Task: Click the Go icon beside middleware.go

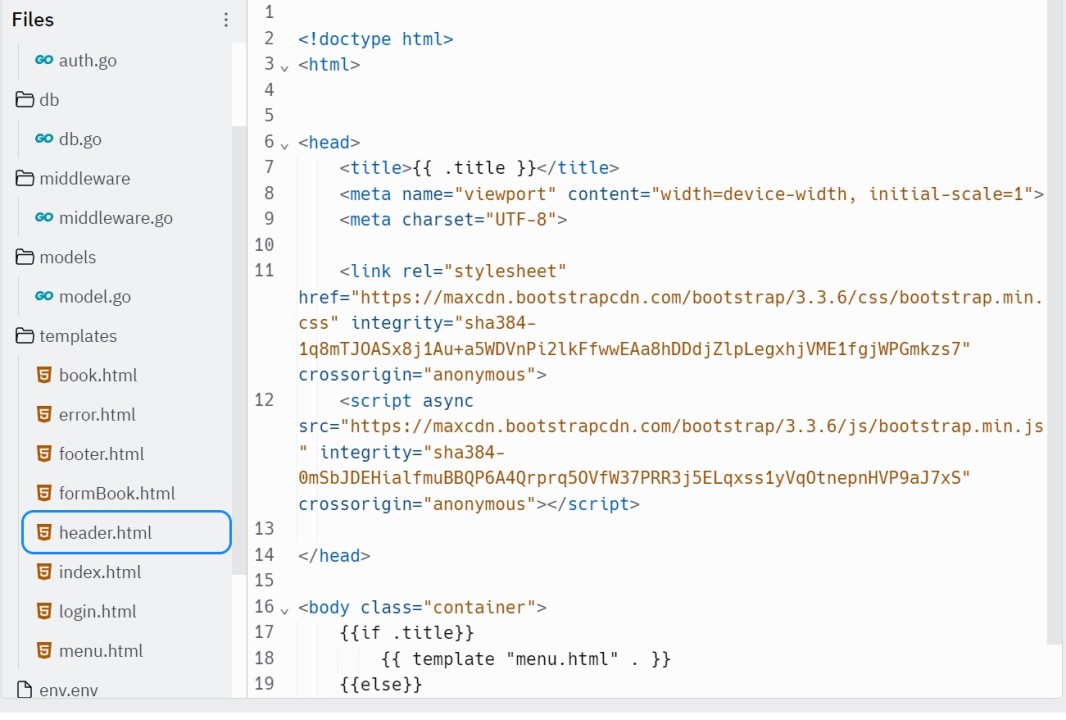Action: (44, 218)
